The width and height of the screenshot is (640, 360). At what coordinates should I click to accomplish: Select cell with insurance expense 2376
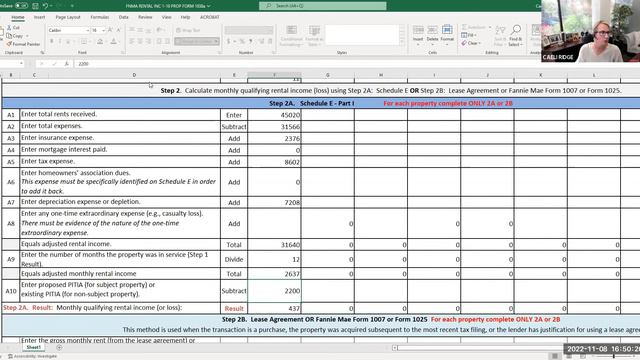[x=274, y=138]
